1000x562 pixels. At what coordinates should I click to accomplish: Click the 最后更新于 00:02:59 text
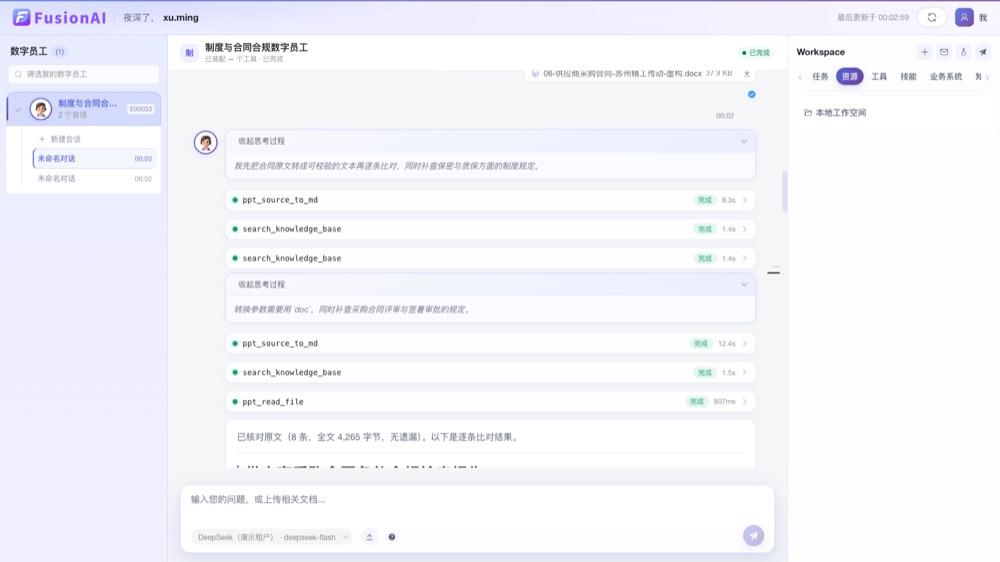tap(872, 18)
